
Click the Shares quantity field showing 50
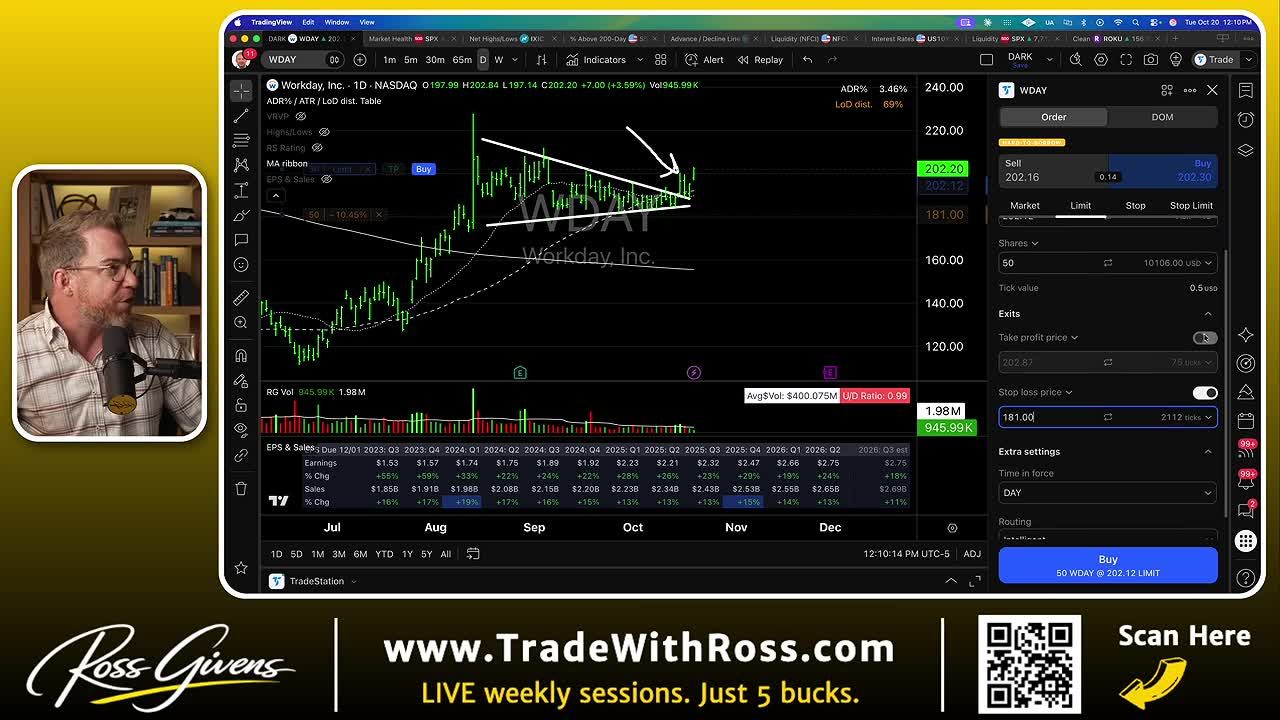[1108, 263]
